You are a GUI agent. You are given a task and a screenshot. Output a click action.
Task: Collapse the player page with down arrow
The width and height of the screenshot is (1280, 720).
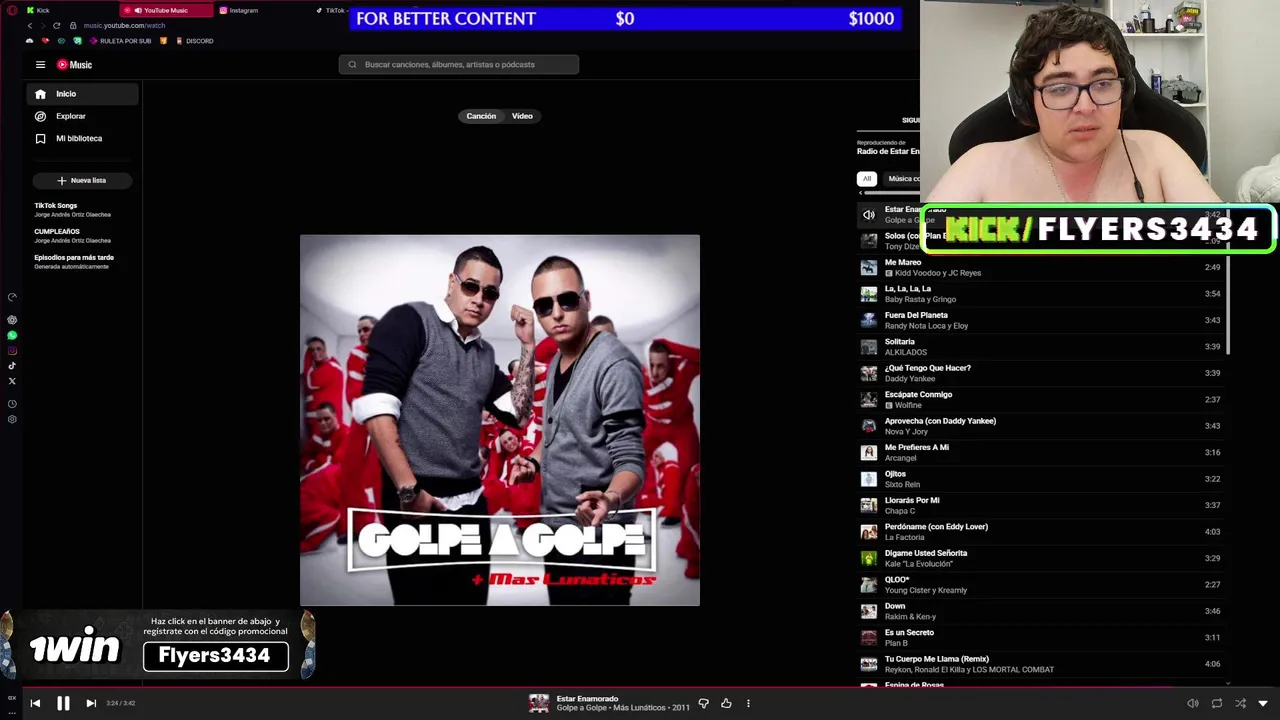click(1263, 703)
